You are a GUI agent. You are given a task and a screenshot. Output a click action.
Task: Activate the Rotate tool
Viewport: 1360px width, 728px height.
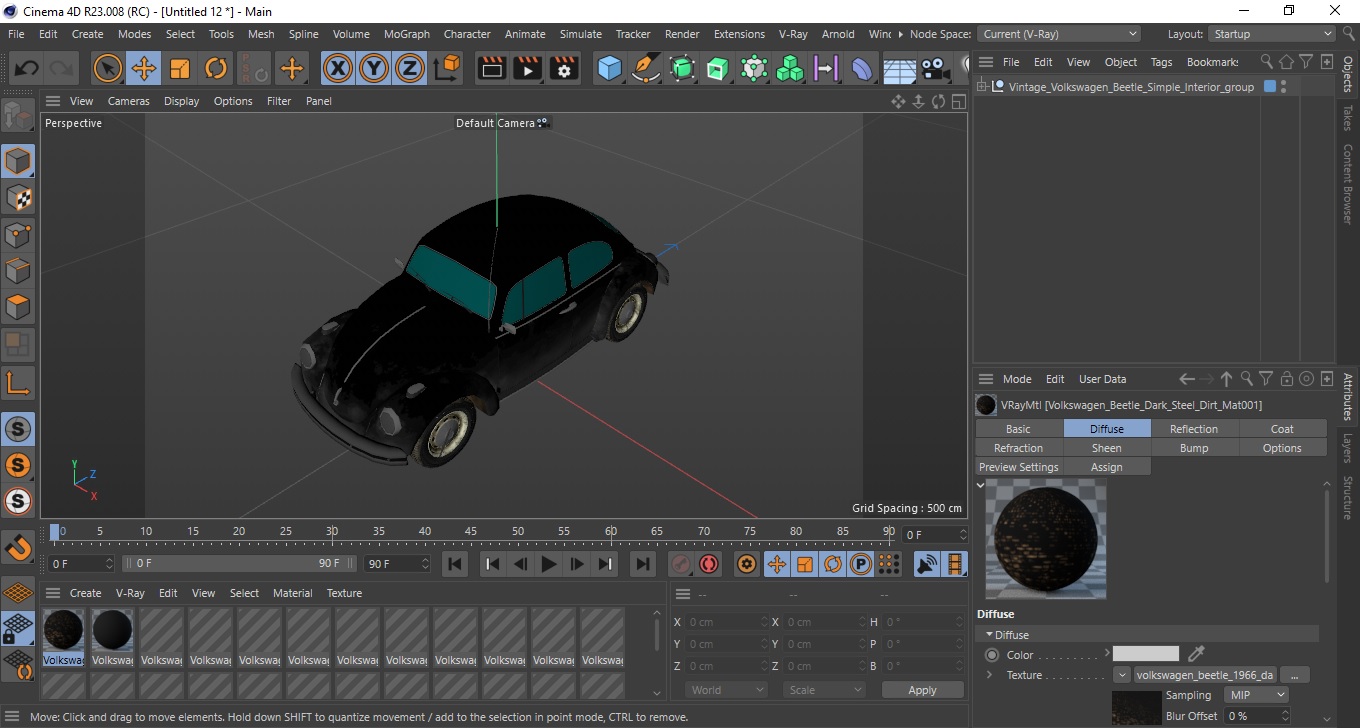point(216,69)
